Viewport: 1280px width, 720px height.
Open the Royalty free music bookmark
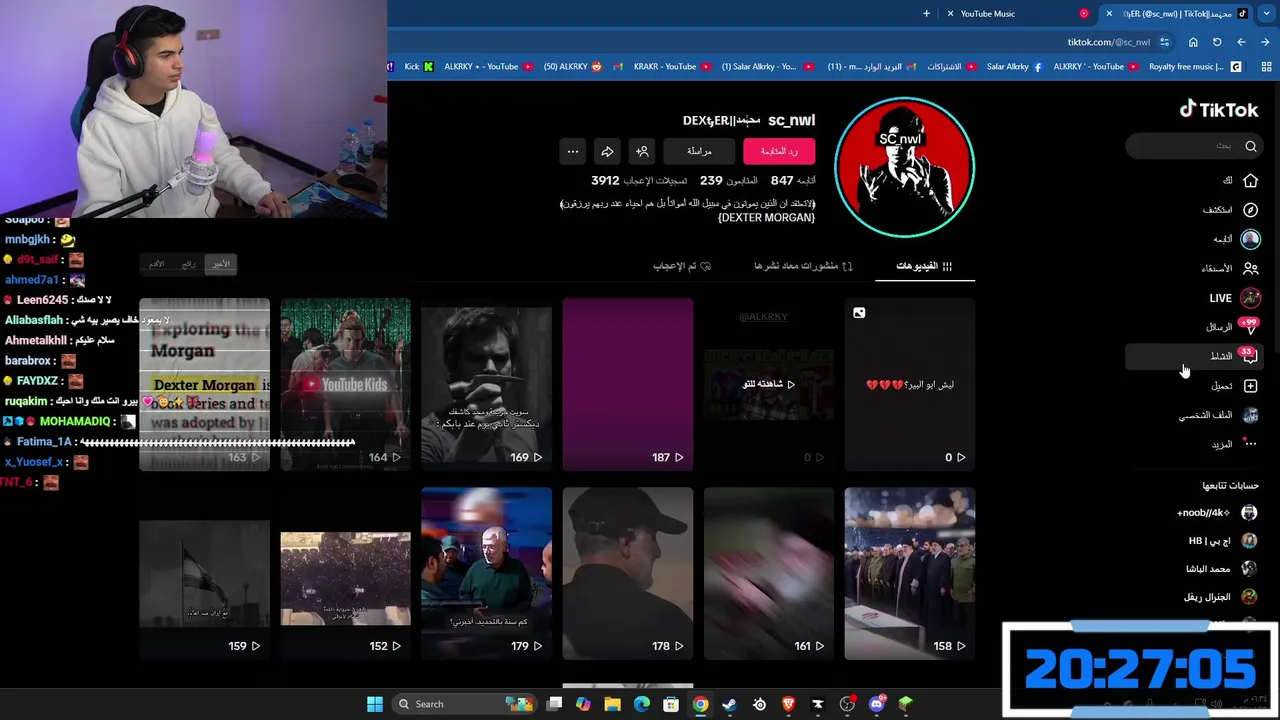[1195, 67]
